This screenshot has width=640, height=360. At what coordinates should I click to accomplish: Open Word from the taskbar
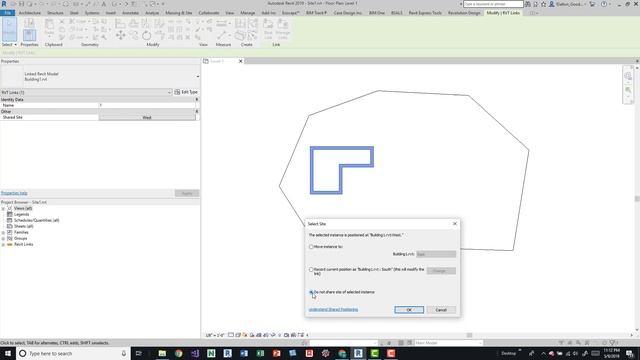pos(244,353)
